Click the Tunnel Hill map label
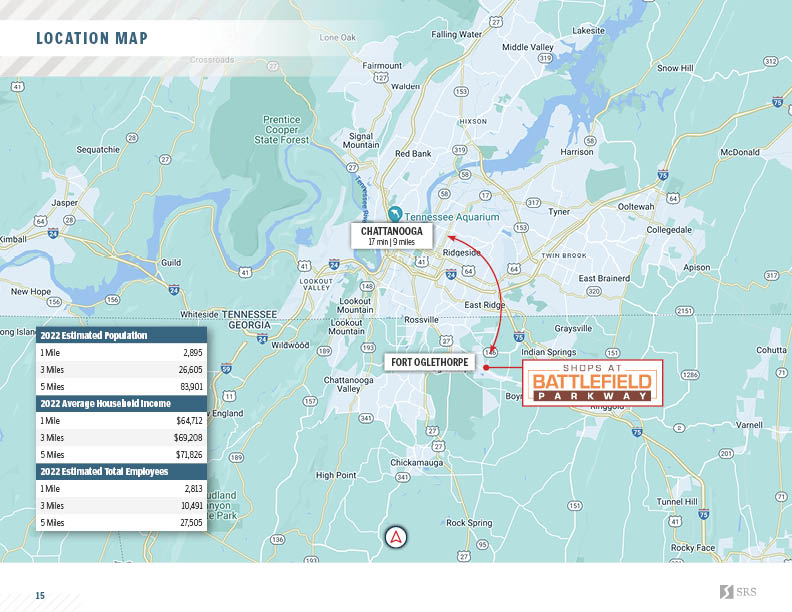This screenshot has height=612, width=792. click(677, 501)
